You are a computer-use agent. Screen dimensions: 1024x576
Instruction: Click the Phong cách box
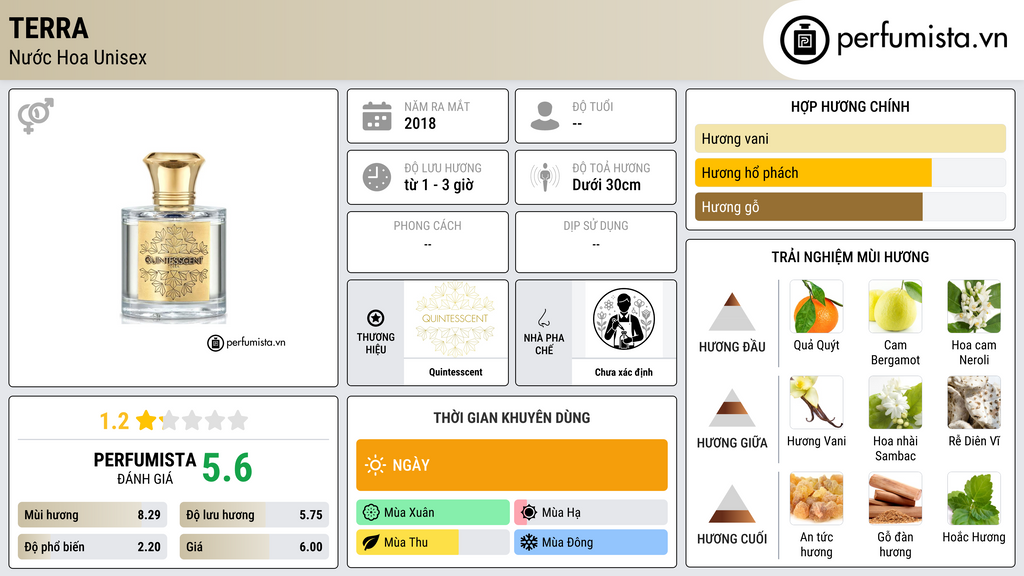[428, 242]
